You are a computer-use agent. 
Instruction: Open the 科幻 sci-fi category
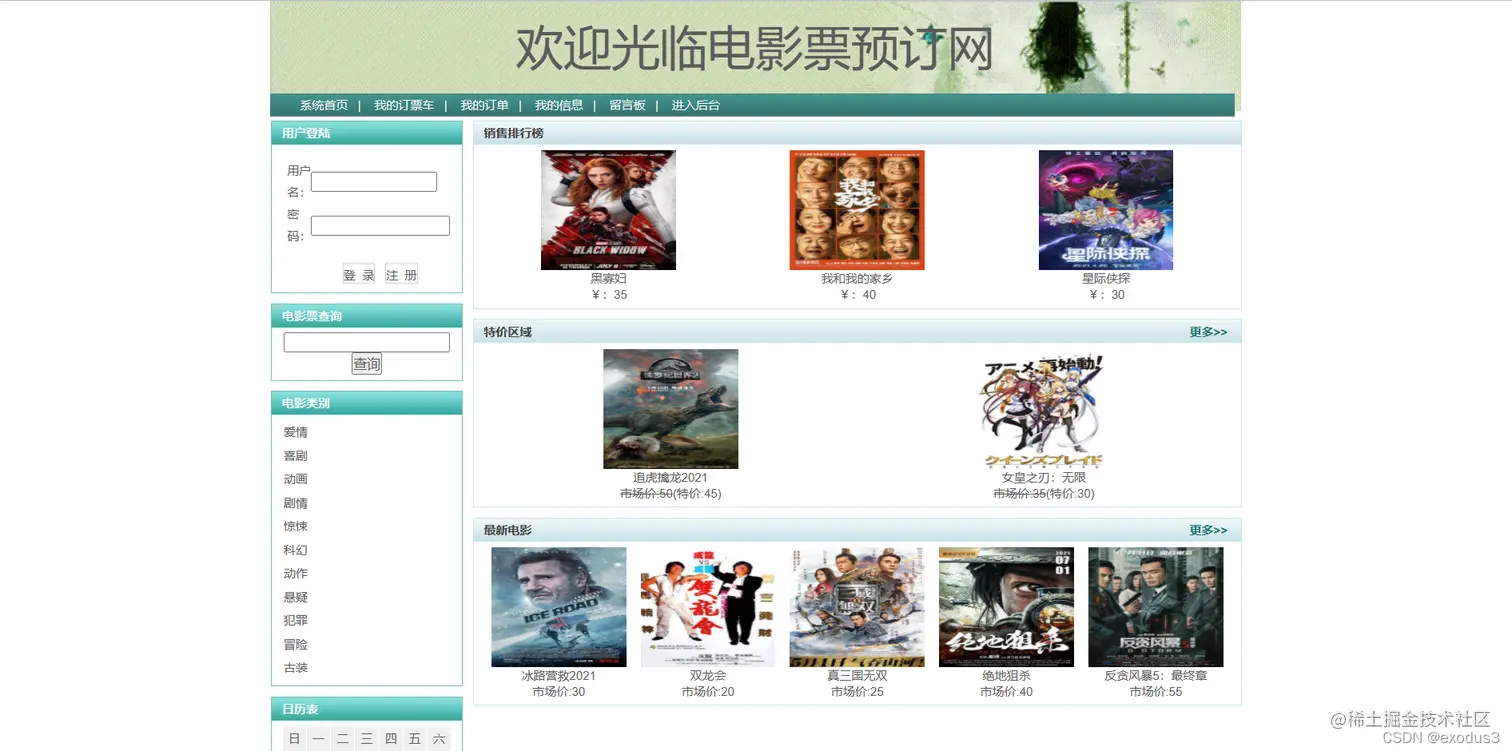[x=296, y=549]
